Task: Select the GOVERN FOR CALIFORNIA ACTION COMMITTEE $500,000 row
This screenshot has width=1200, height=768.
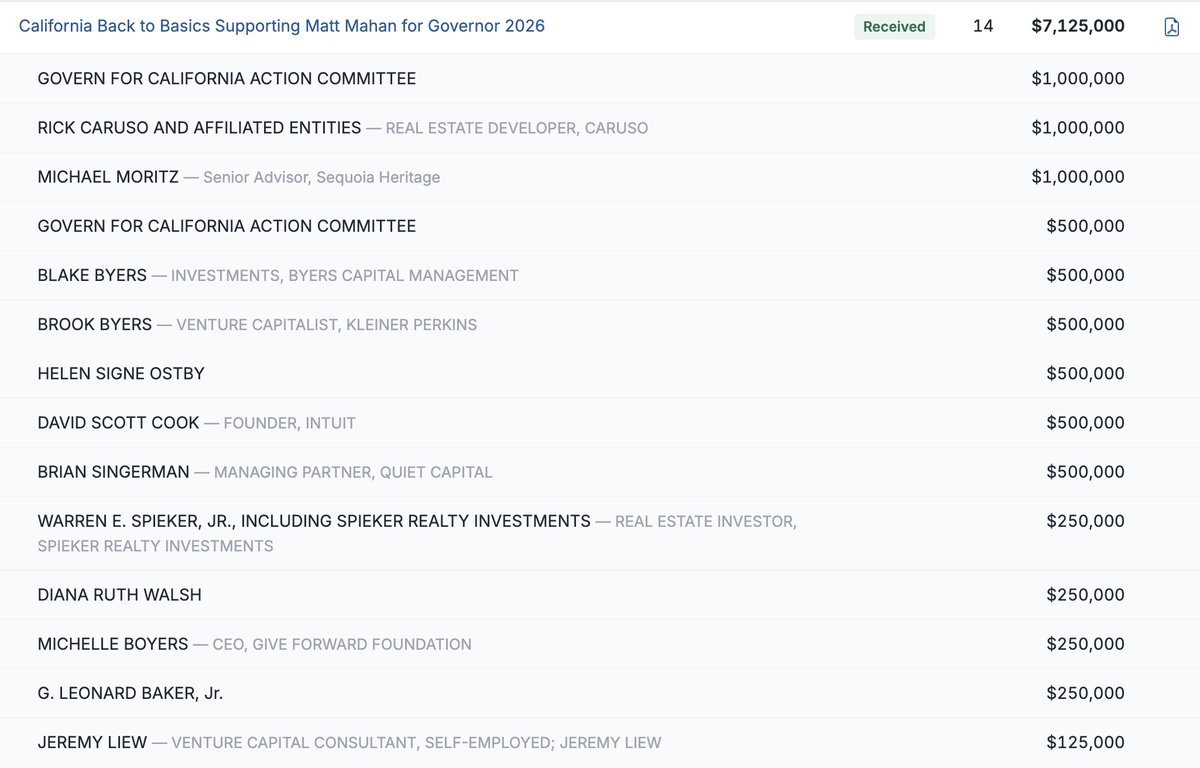Action: coord(600,226)
